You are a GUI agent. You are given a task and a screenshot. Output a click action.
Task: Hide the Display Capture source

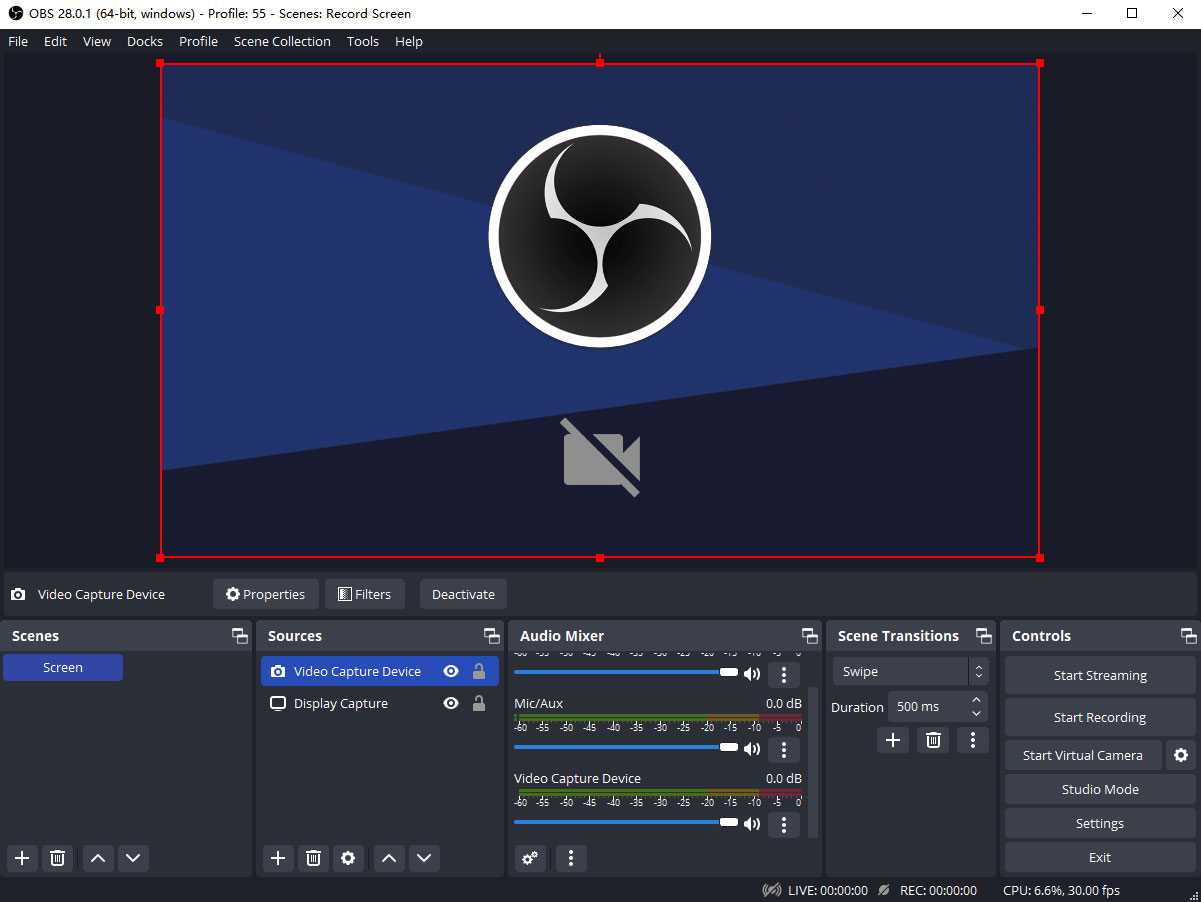pos(451,704)
